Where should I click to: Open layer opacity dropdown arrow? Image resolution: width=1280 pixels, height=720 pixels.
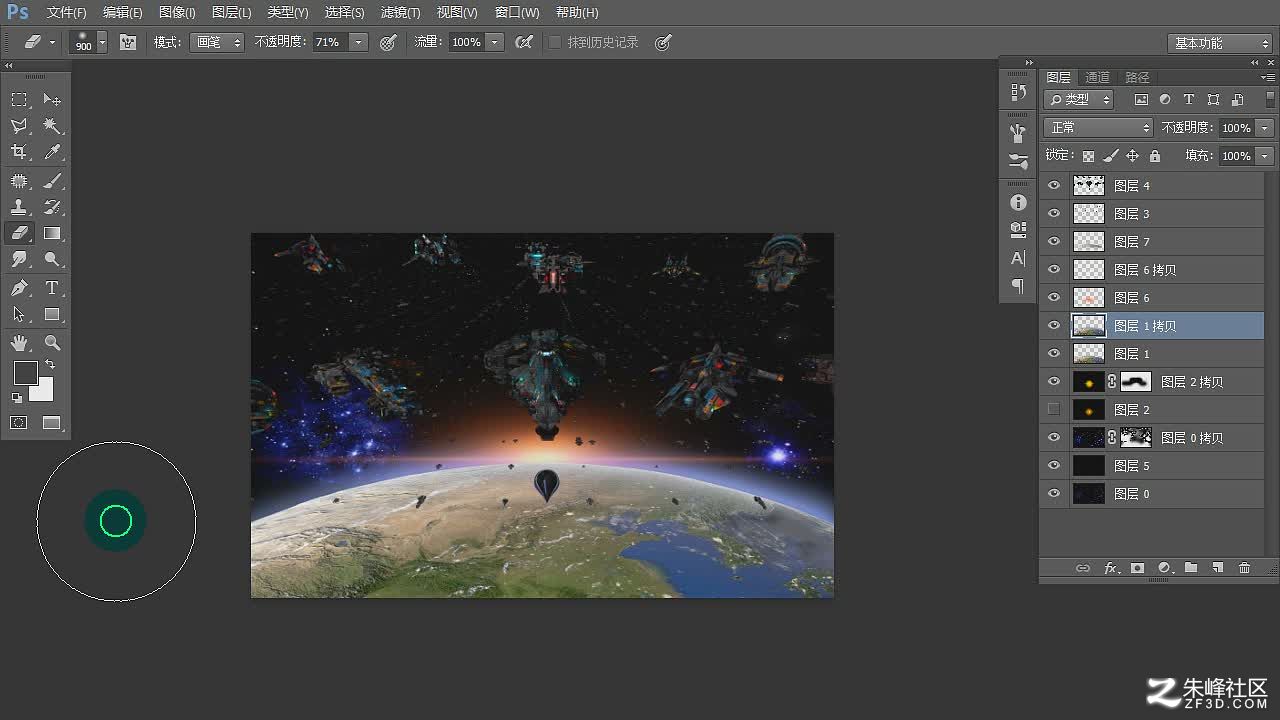click(1265, 128)
